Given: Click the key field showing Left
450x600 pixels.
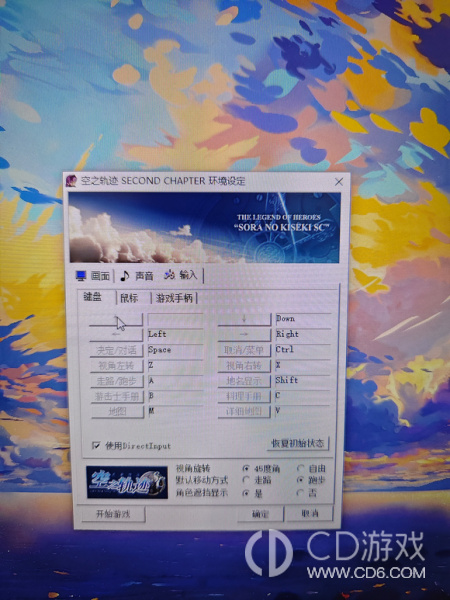Looking at the screenshot, I should (x=175, y=334).
